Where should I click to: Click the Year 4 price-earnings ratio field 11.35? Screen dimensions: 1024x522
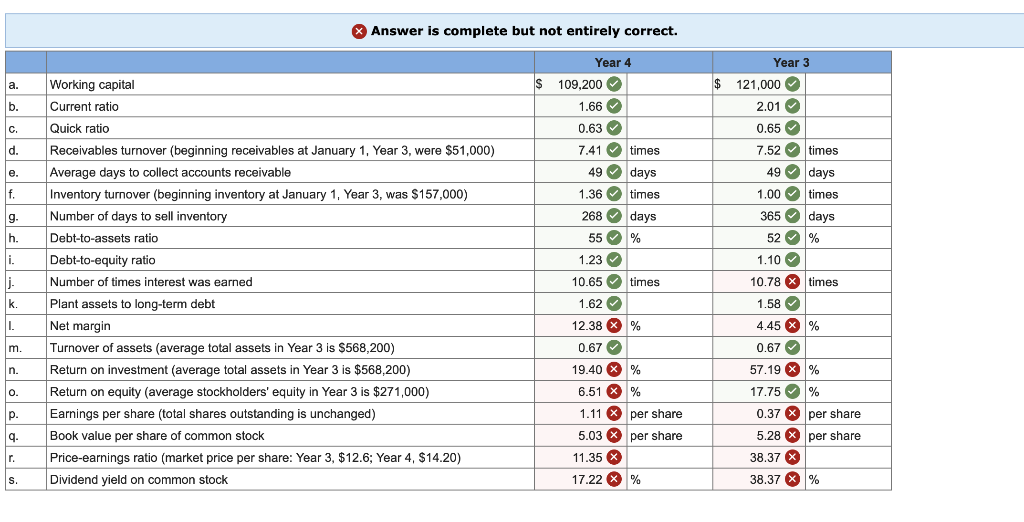pos(581,457)
